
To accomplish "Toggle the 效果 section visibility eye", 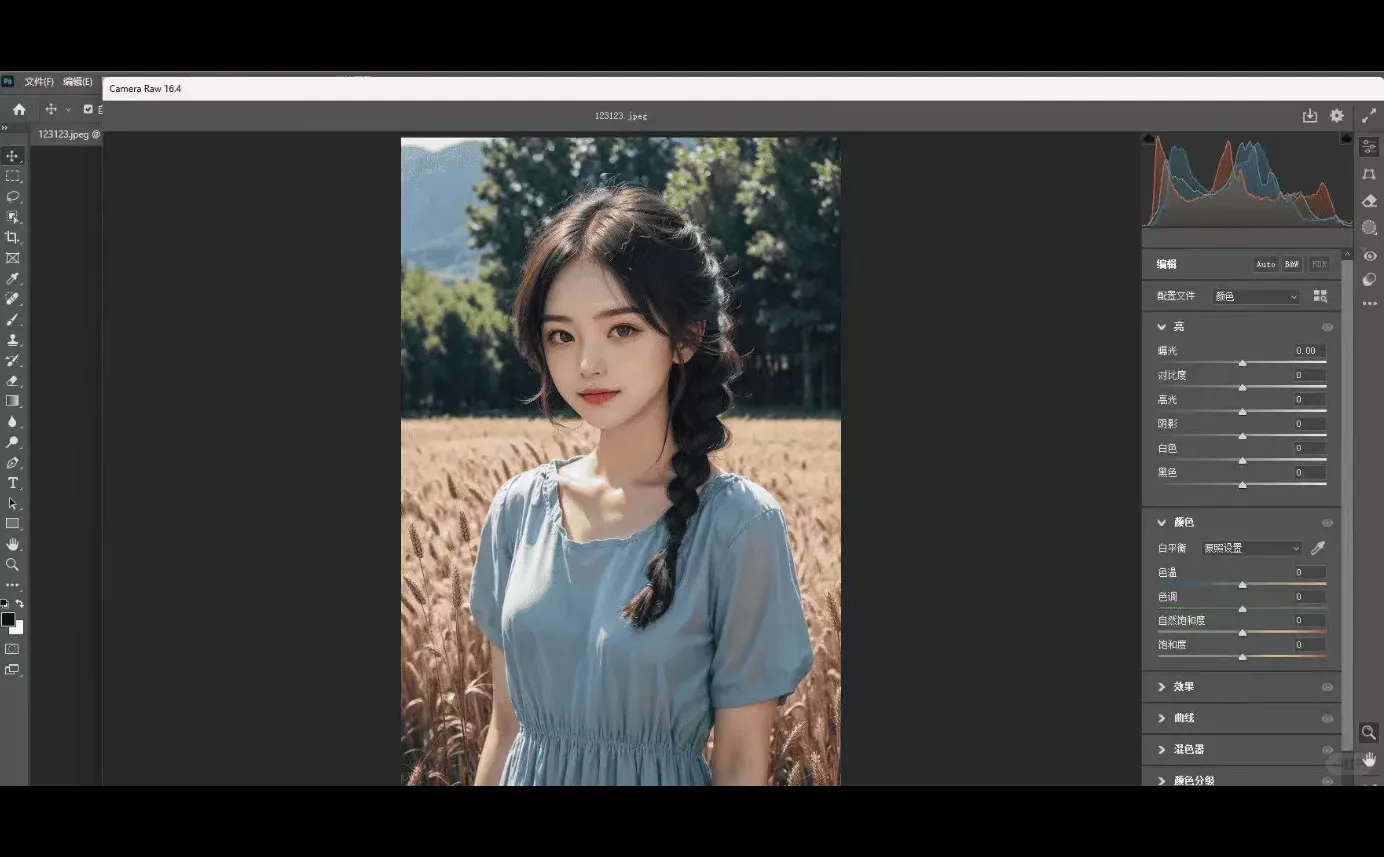I will (x=1327, y=687).
